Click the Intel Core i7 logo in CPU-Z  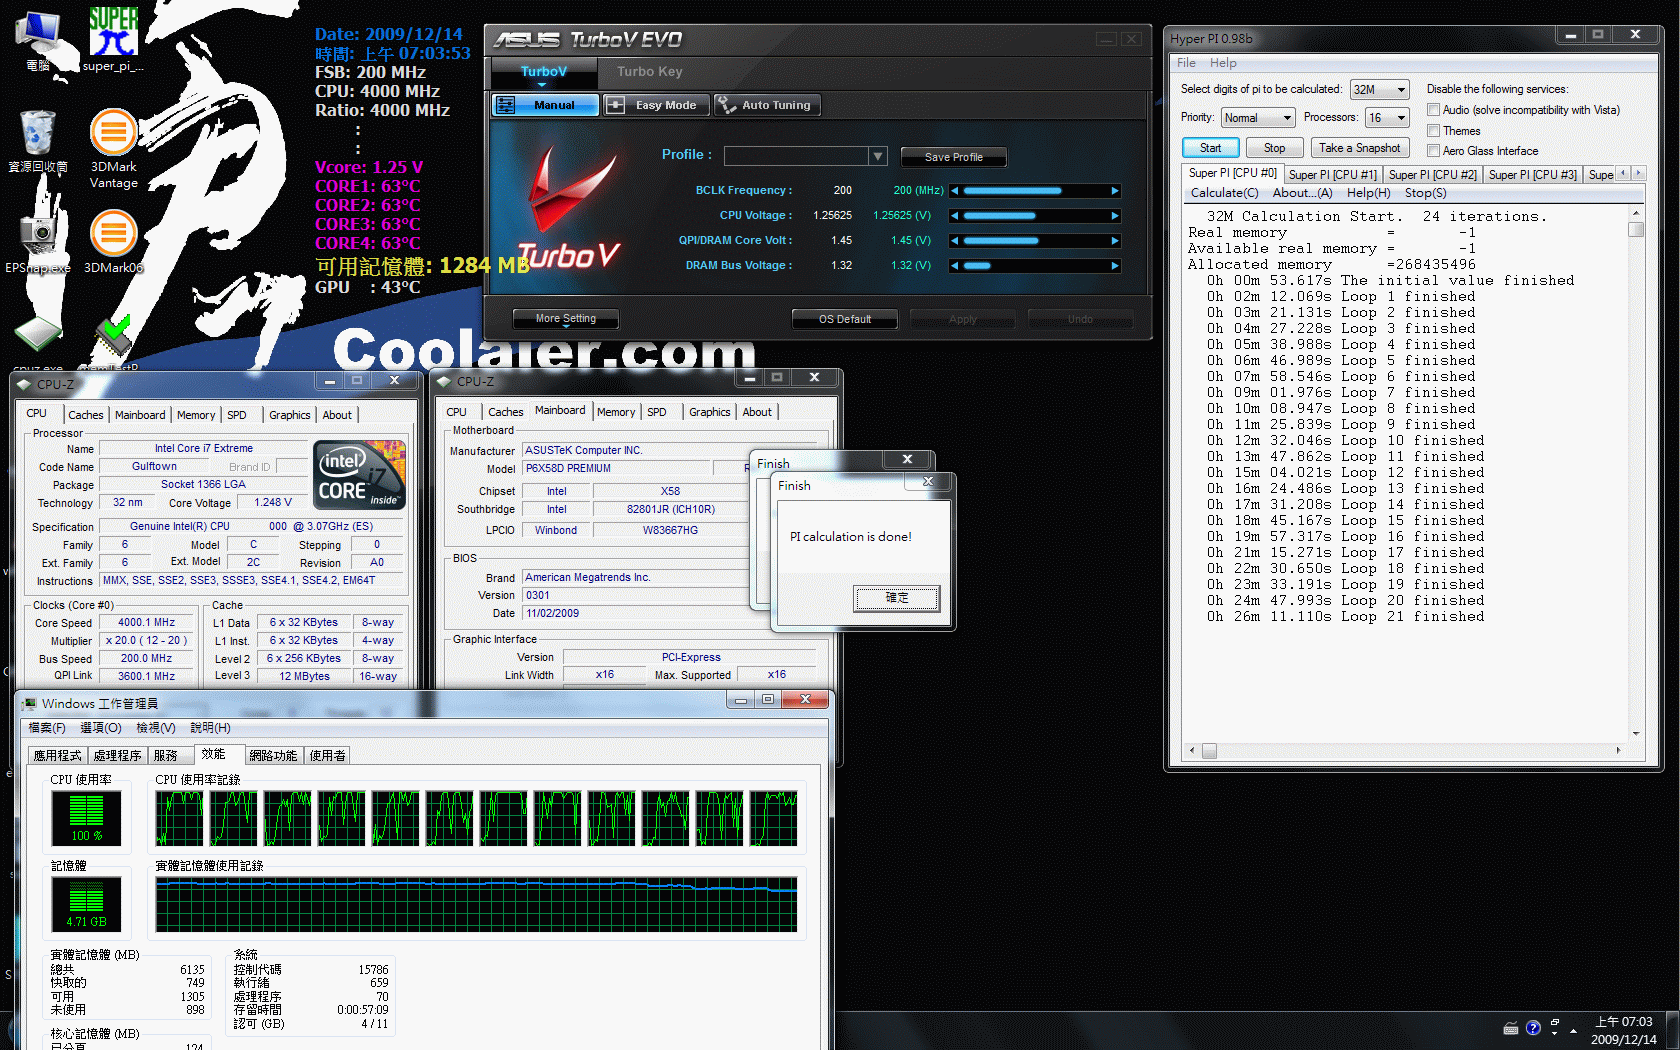[x=360, y=475]
